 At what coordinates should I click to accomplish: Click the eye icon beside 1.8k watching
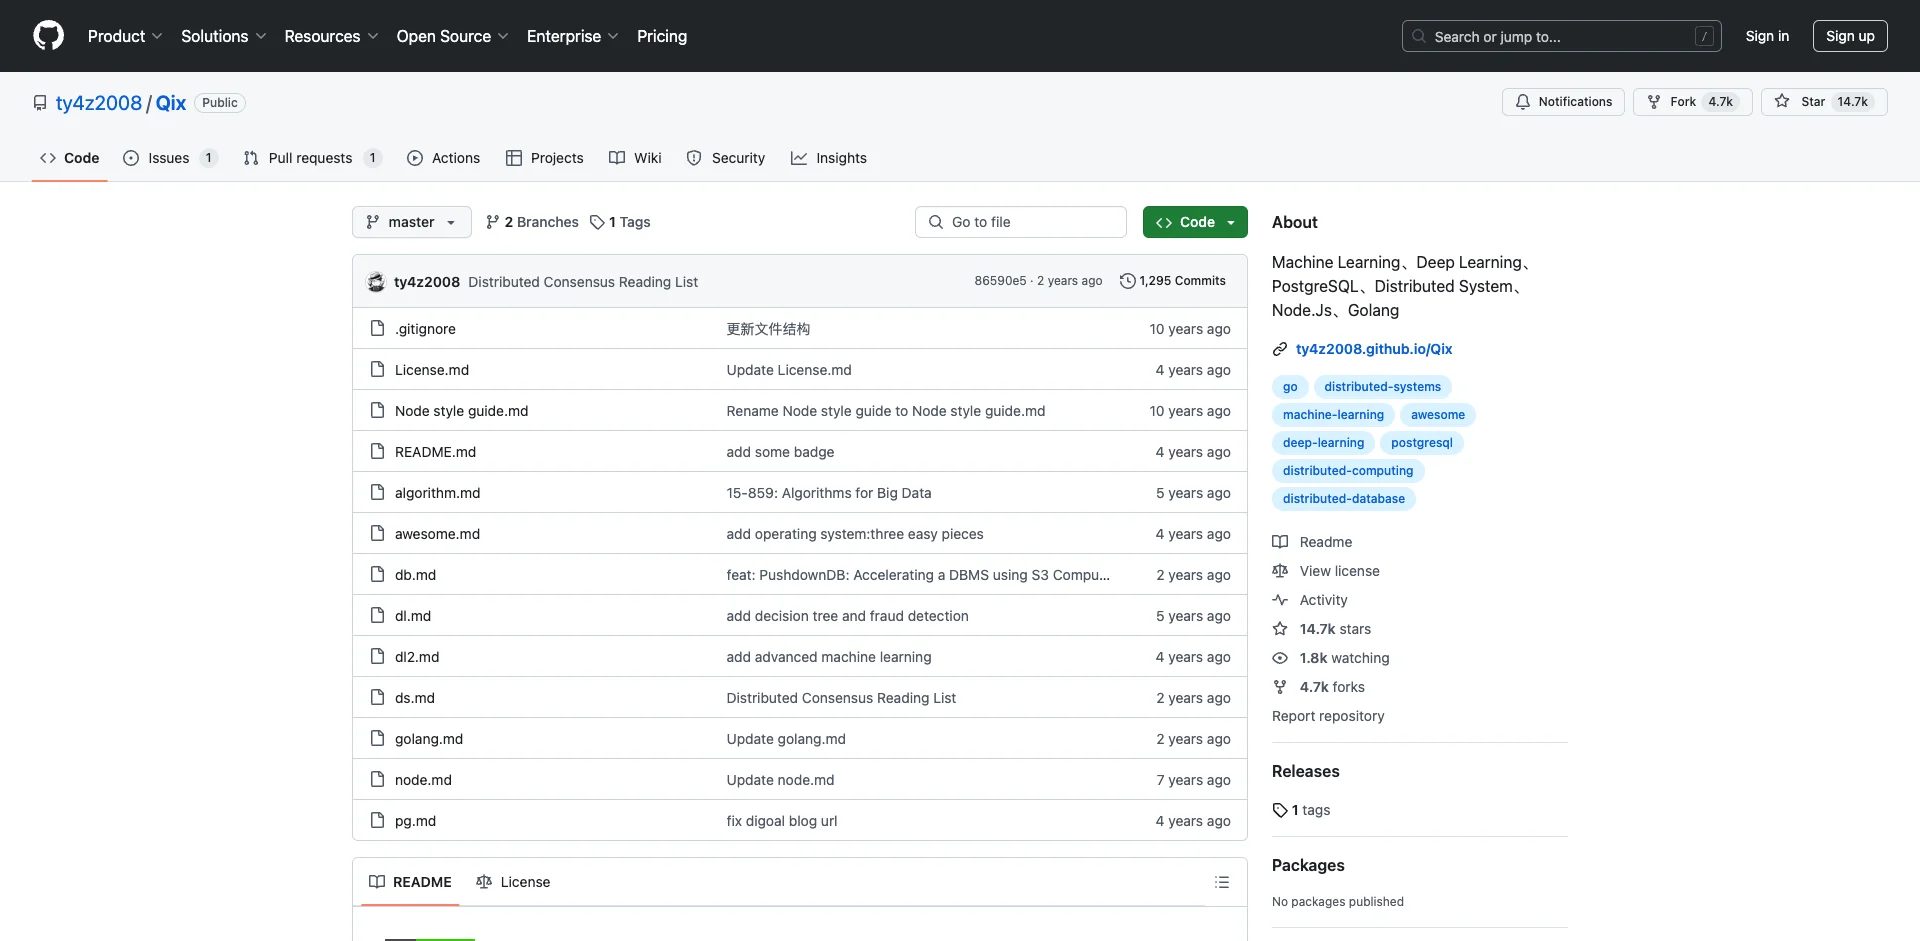[1280, 658]
